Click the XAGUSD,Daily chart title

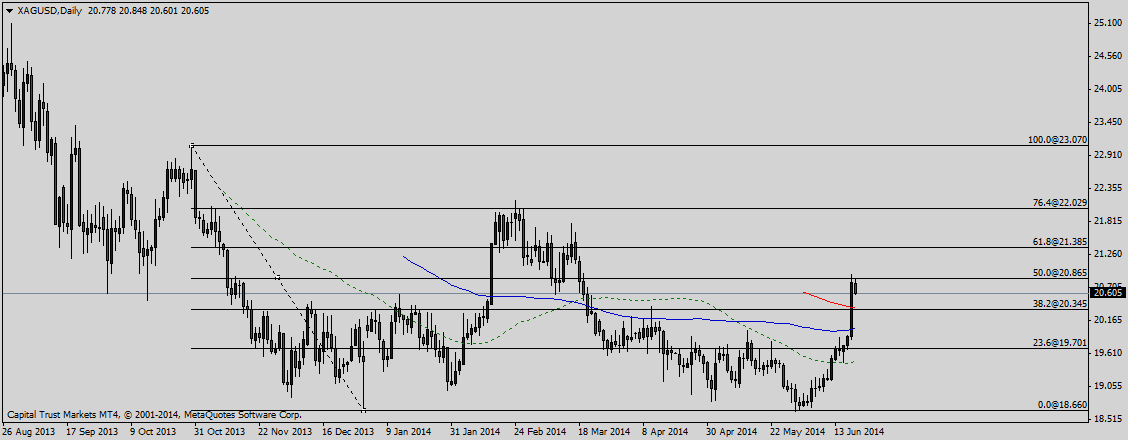50,10
